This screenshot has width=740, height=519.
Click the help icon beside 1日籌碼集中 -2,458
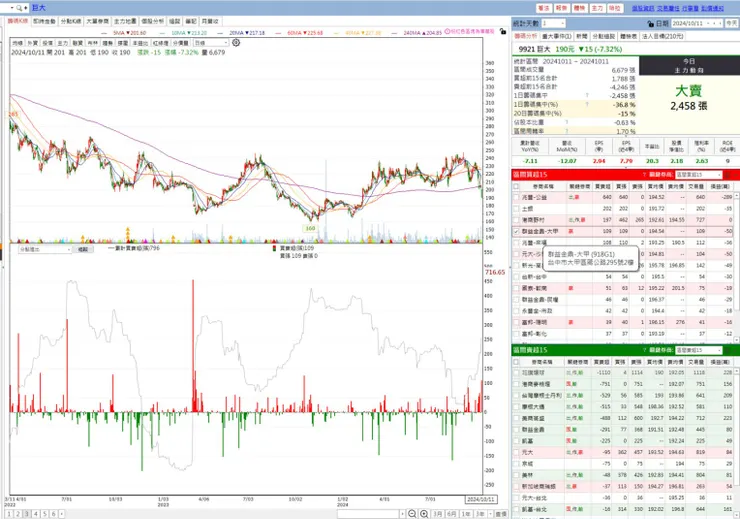coord(587,95)
